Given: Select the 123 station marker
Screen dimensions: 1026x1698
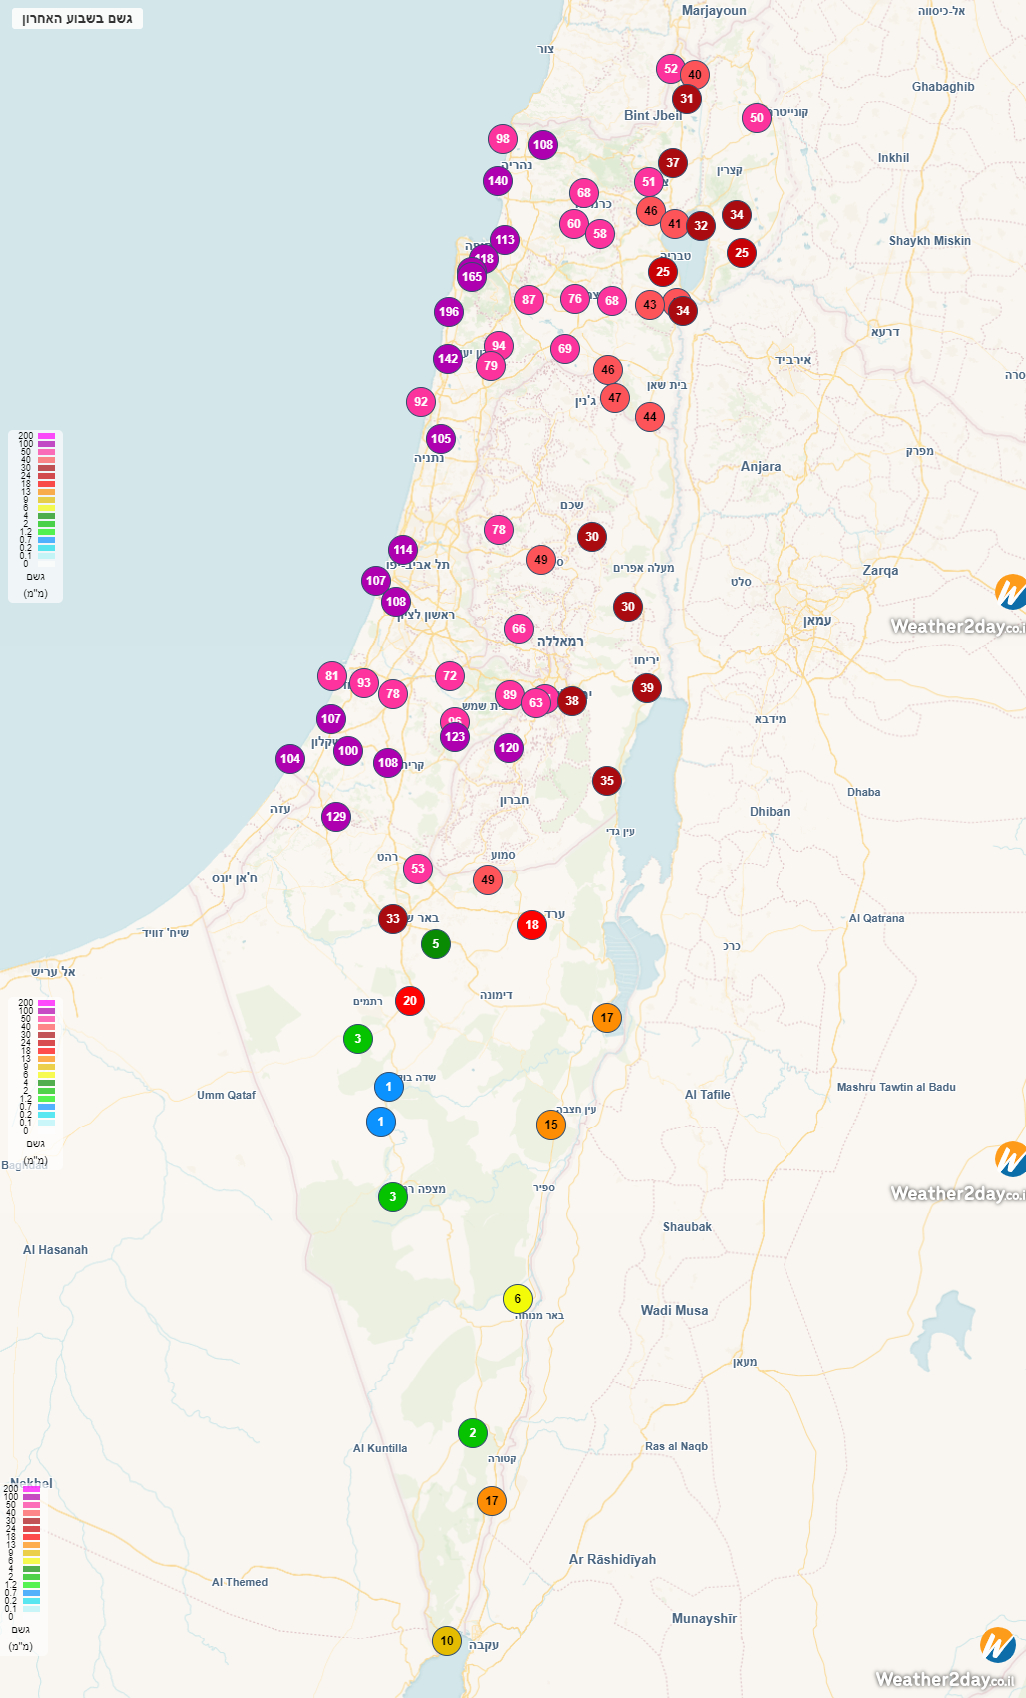Looking at the screenshot, I should (455, 737).
